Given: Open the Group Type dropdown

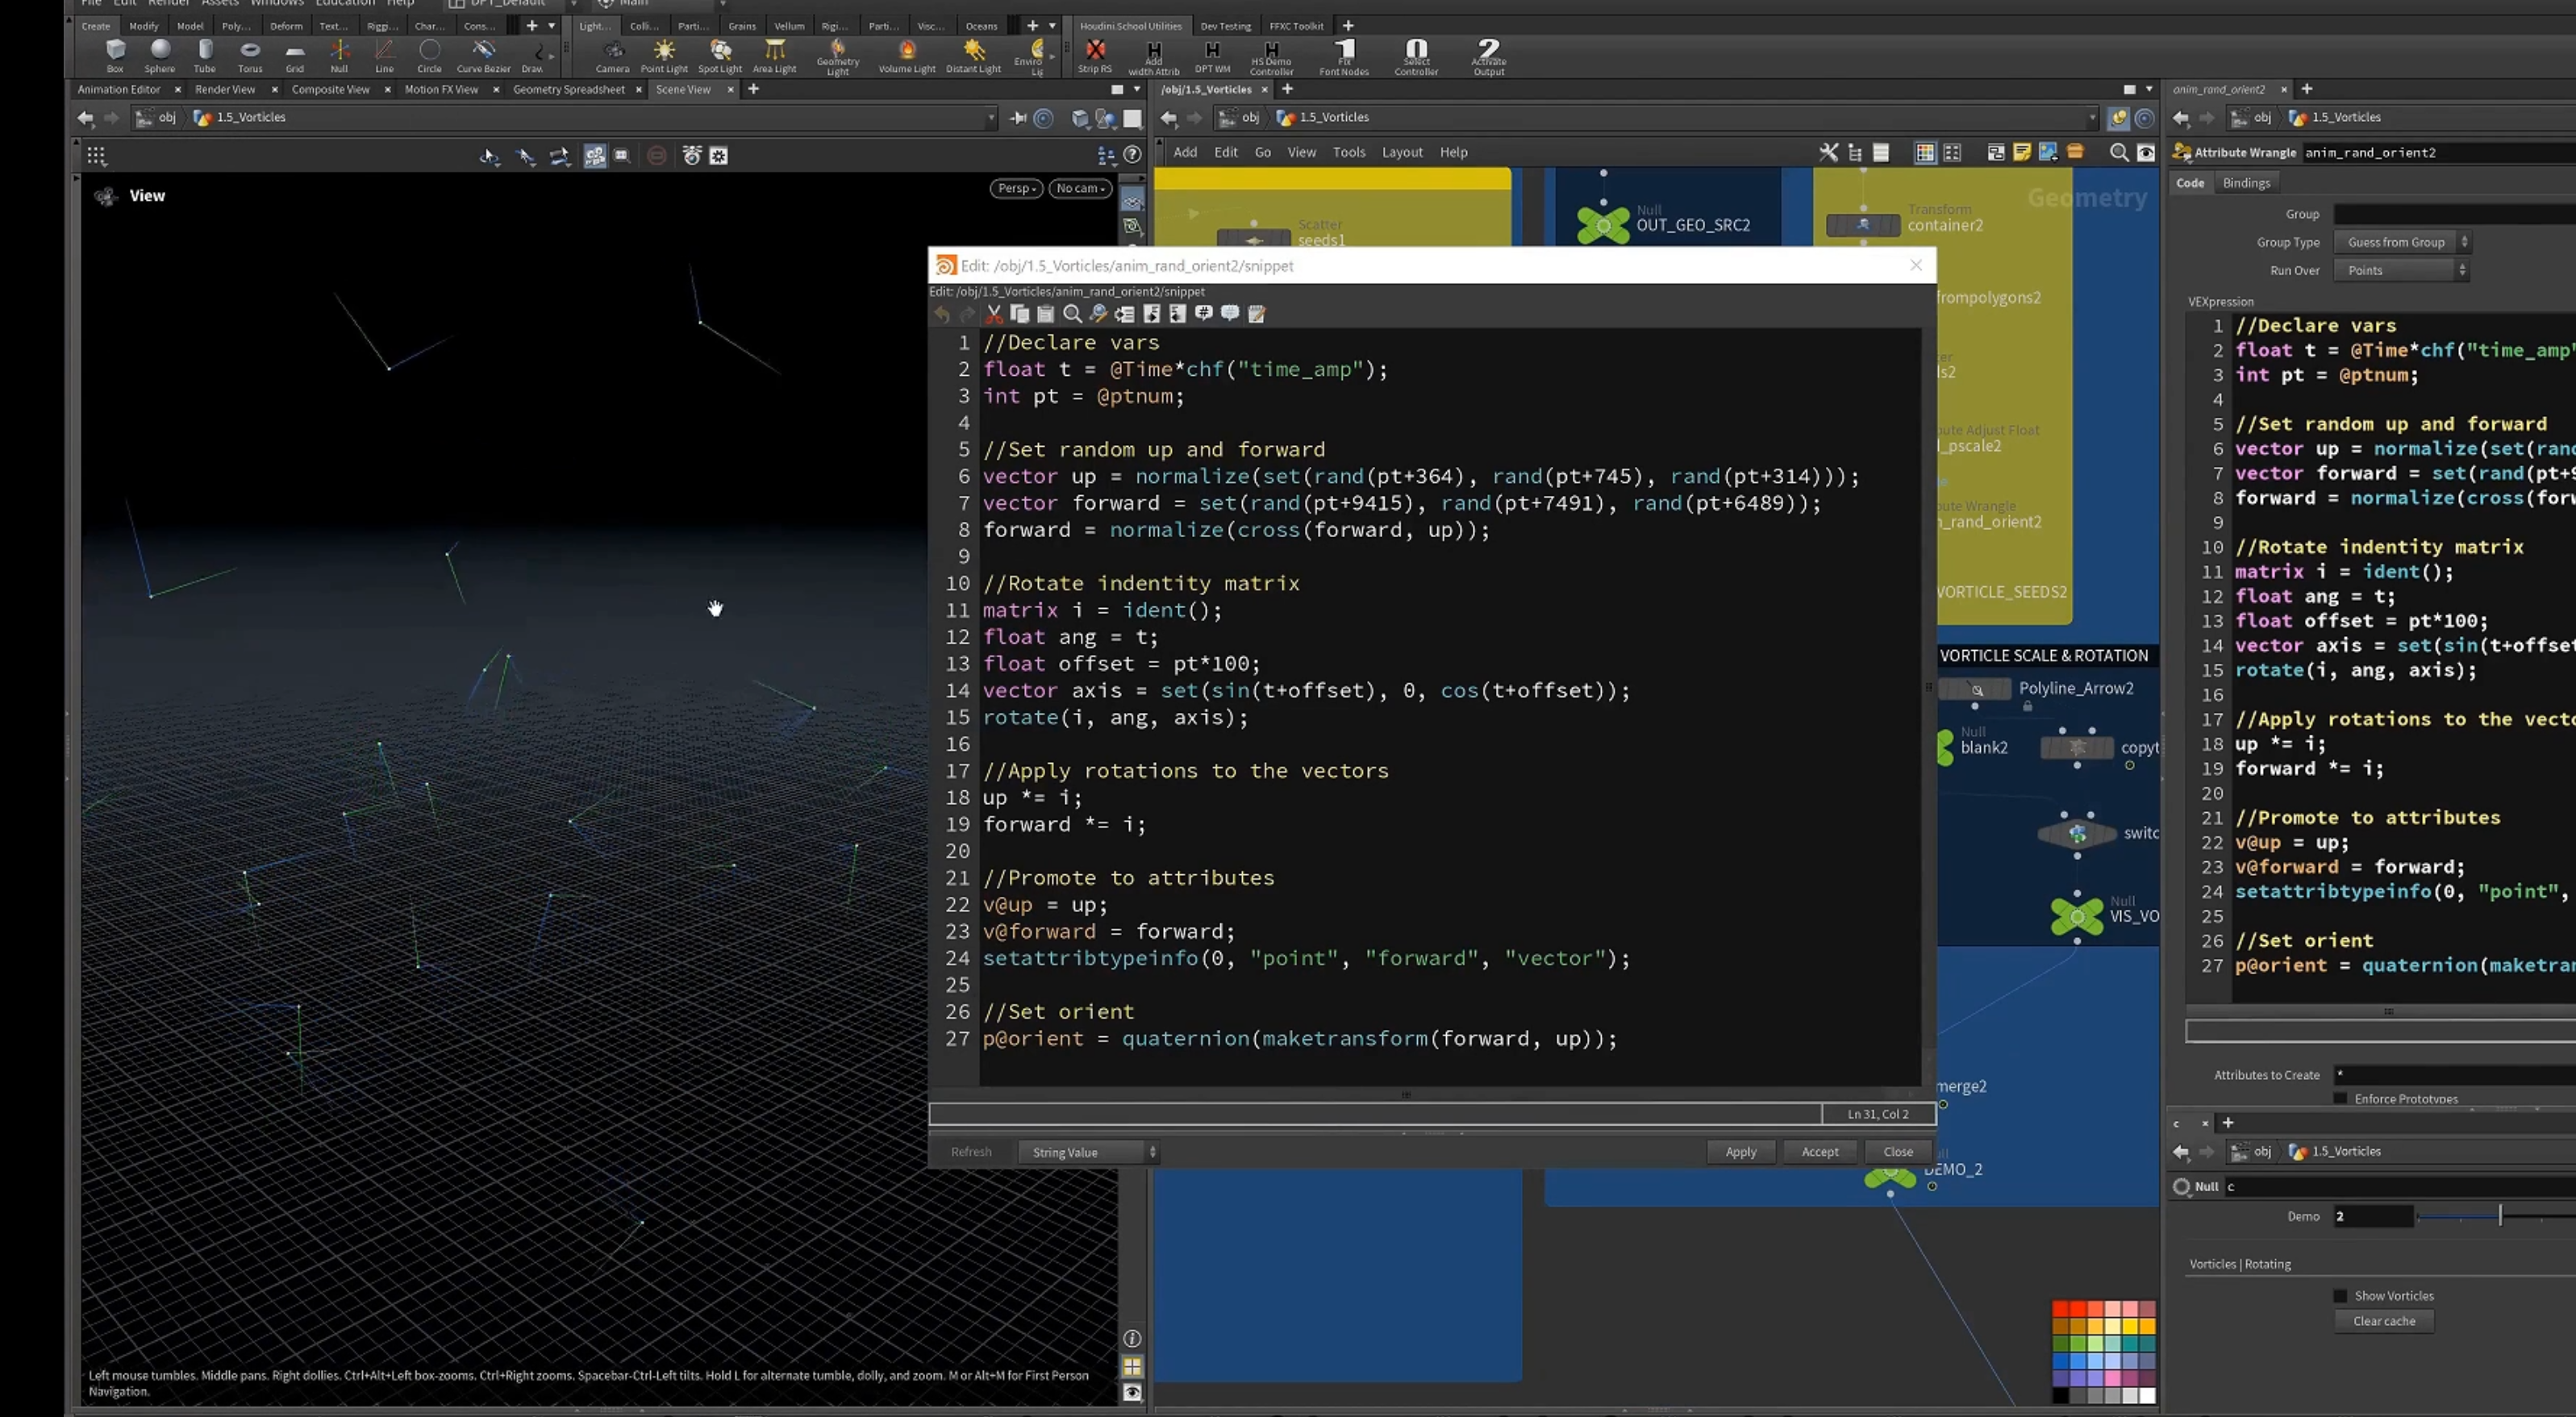Looking at the screenshot, I should [2401, 242].
